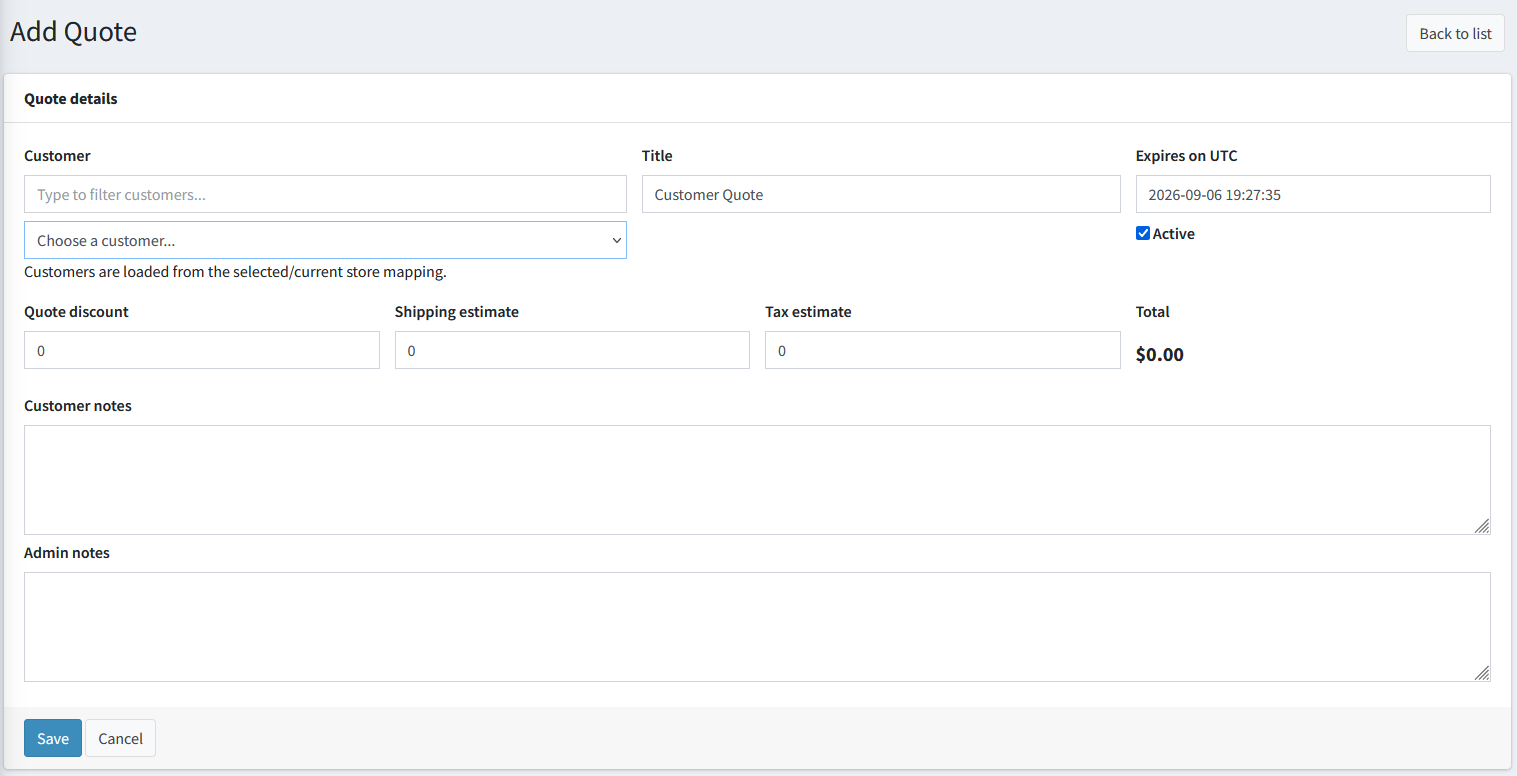1517x776 pixels.
Task: Save the new quote
Action: 53,738
